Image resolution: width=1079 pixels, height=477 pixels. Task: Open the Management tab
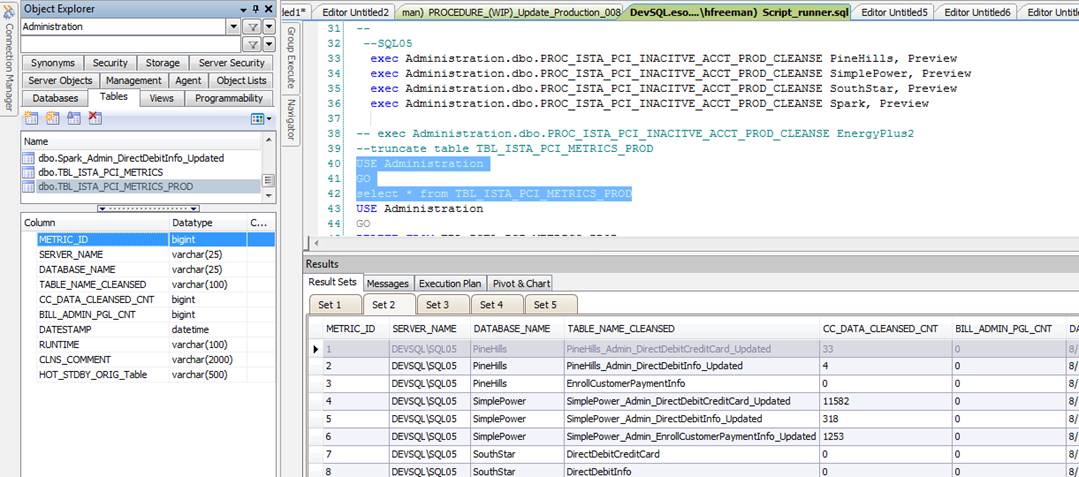134,81
